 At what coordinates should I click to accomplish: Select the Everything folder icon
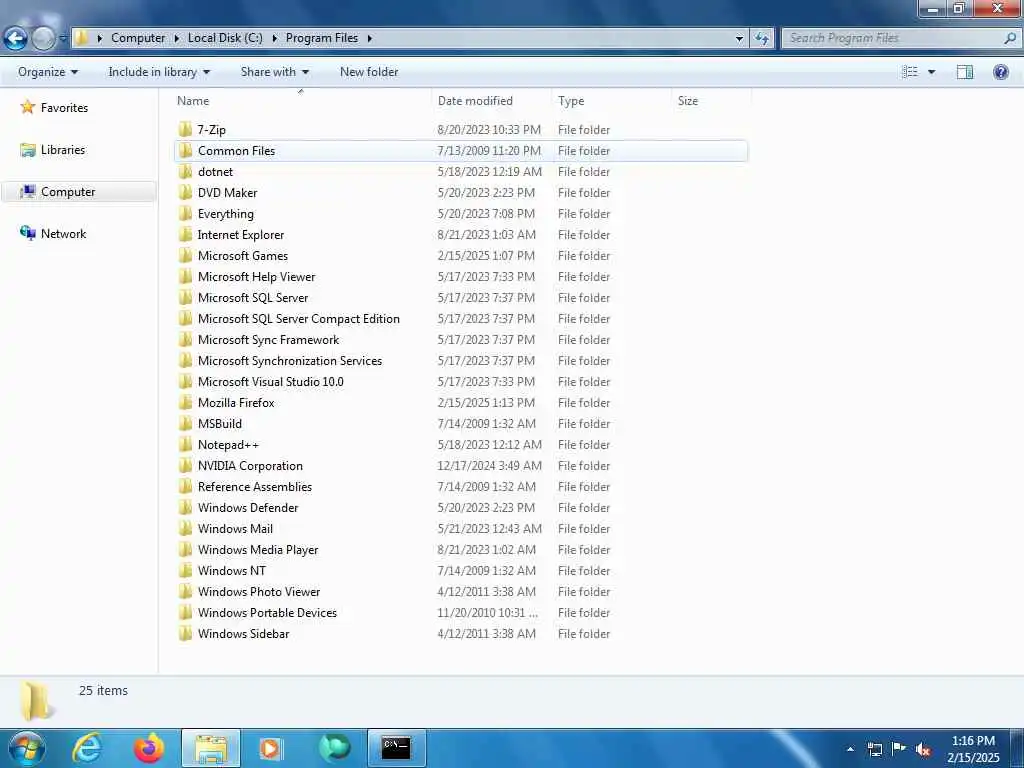coord(185,214)
